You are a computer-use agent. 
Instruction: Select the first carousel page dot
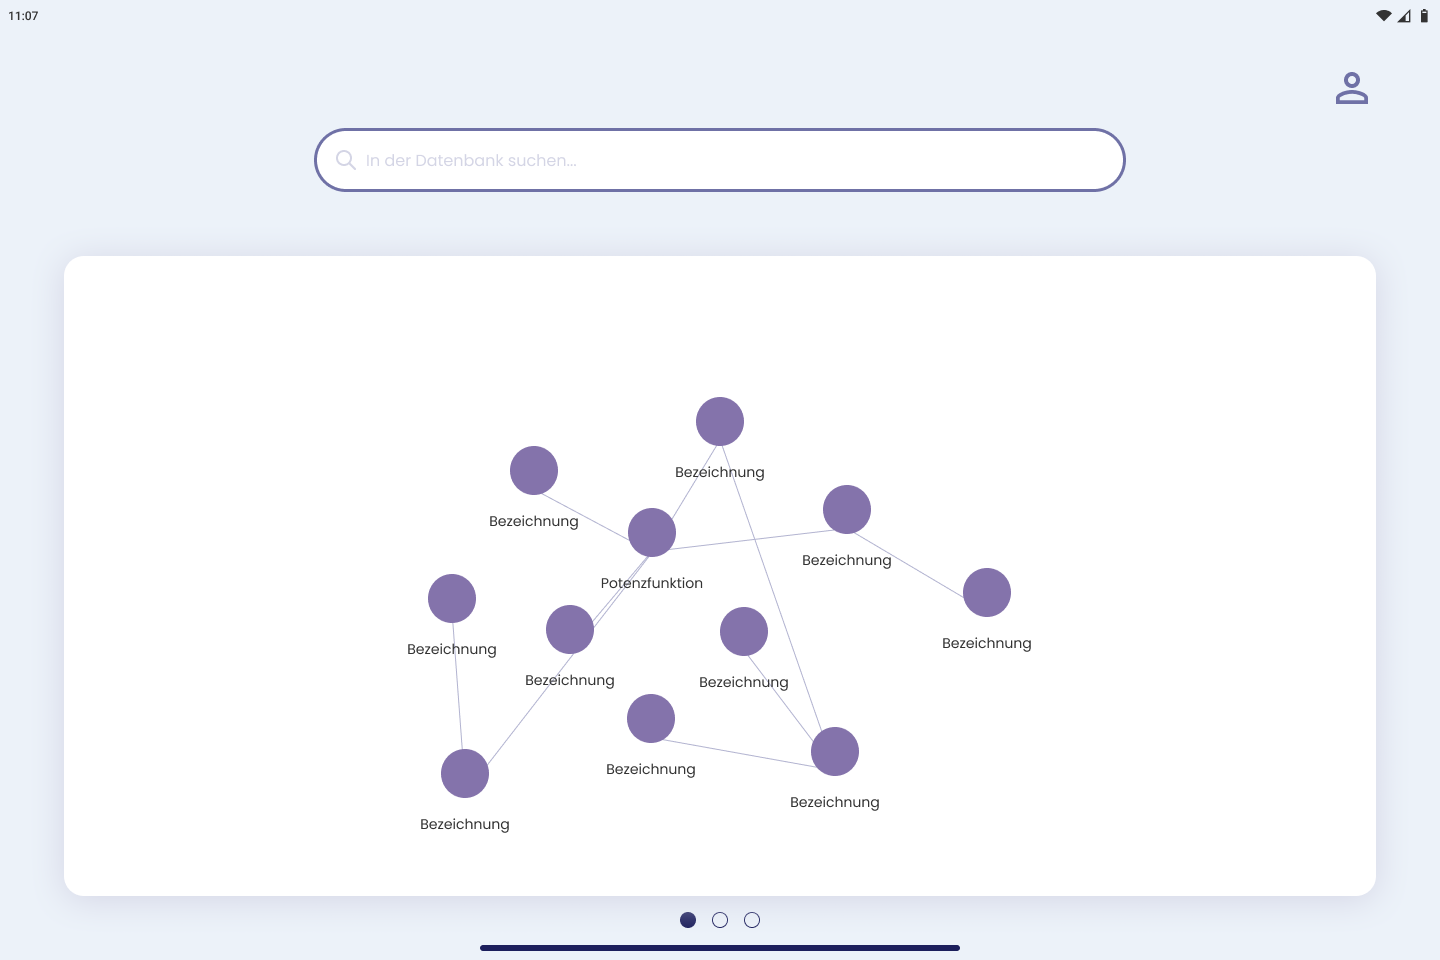pyautogui.click(x=688, y=920)
